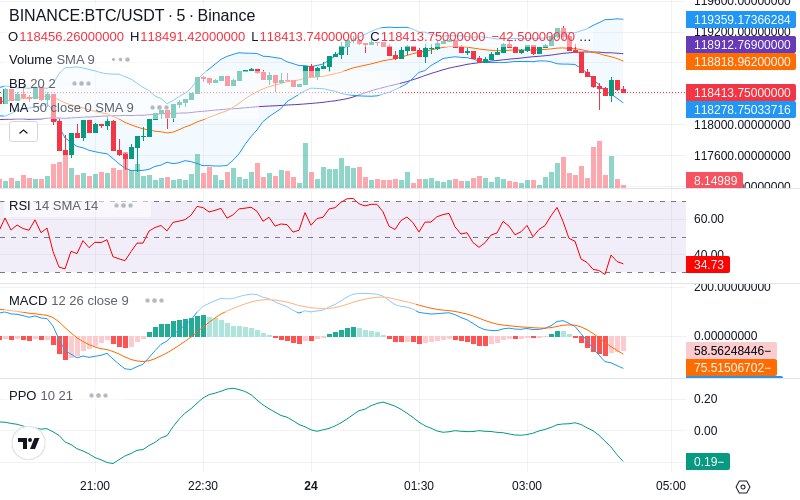Image resolution: width=800 pixels, height=500 pixels.
Task: Click the RSI value label 34.73
Action: click(707, 264)
